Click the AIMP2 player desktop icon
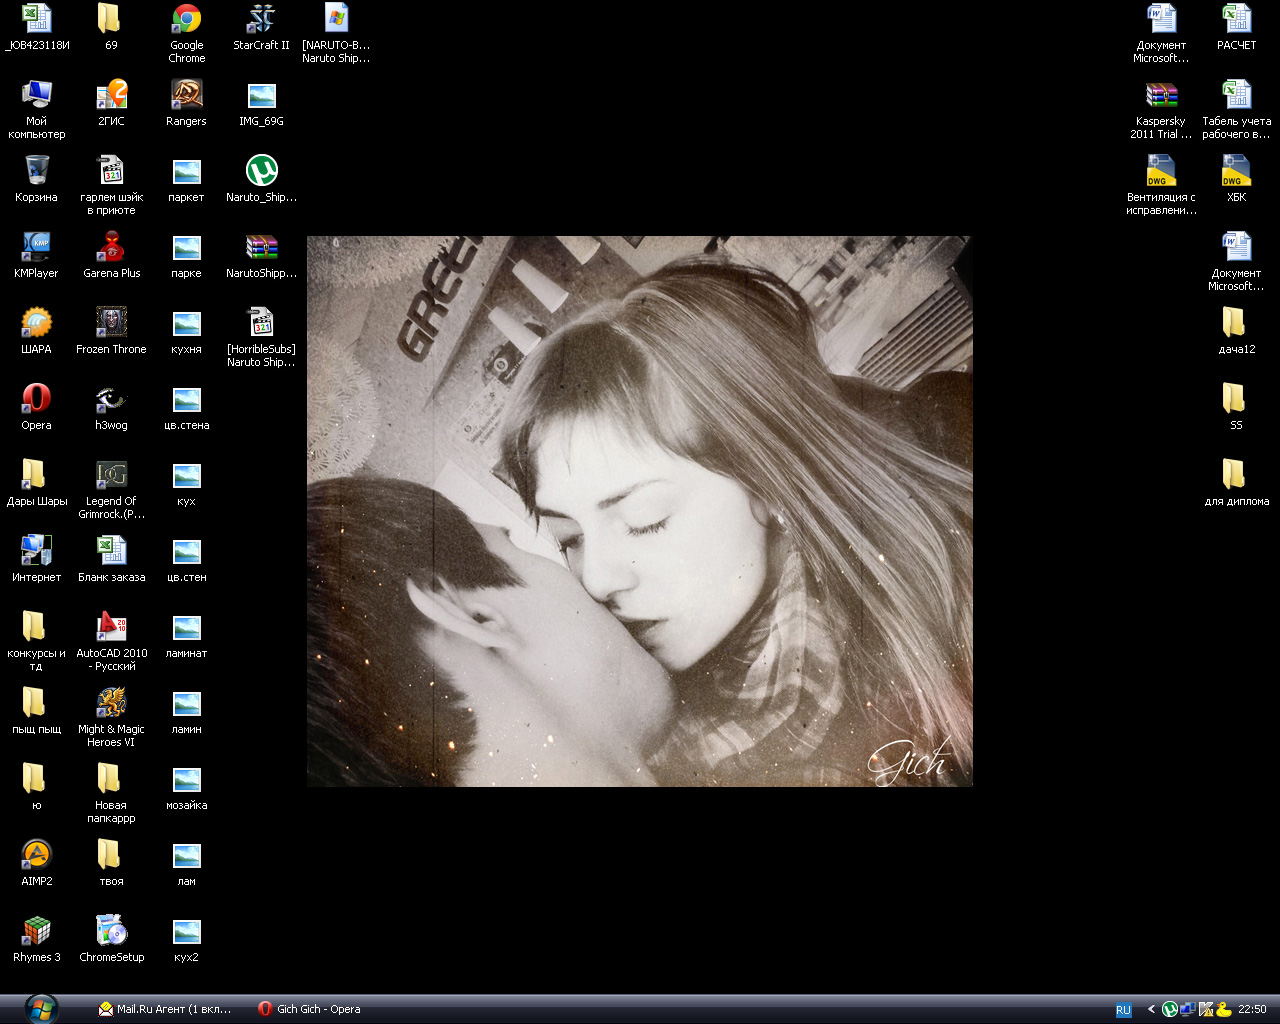Viewport: 1280px width, 1024px height. point(36,855)
